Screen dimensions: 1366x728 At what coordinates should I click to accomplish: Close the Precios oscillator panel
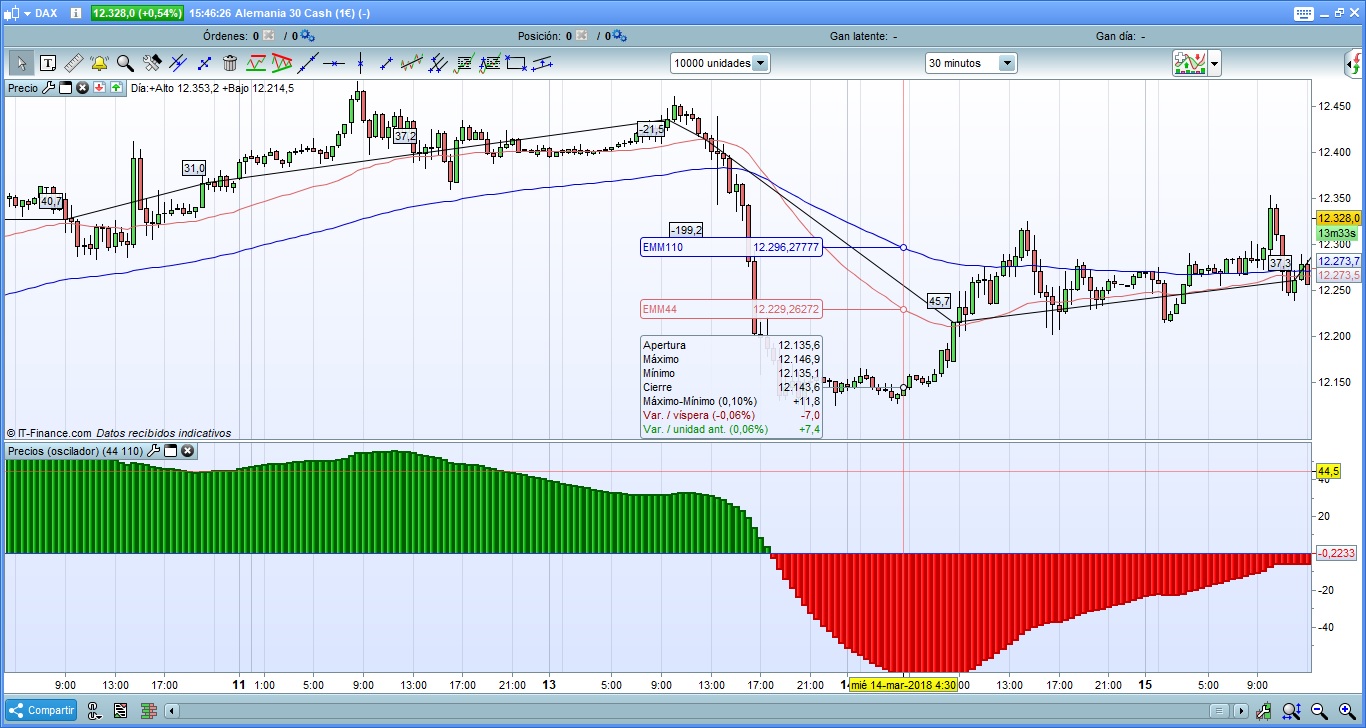(187, 451)
